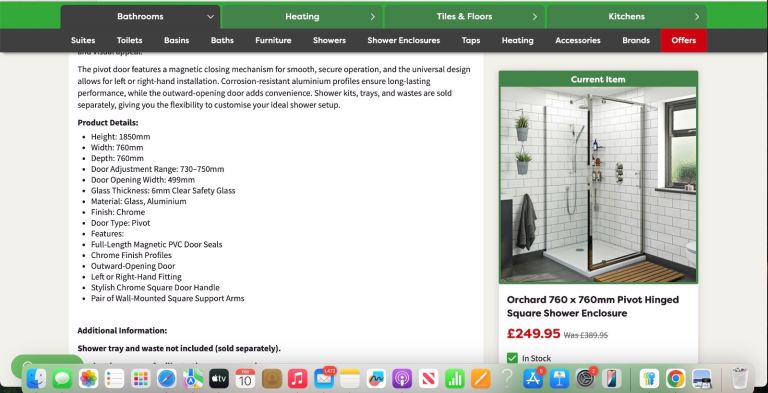This screenshot has width=768, height=393.
Task: Open Calendar showing date 10
Action: click(x=245, y=378)
